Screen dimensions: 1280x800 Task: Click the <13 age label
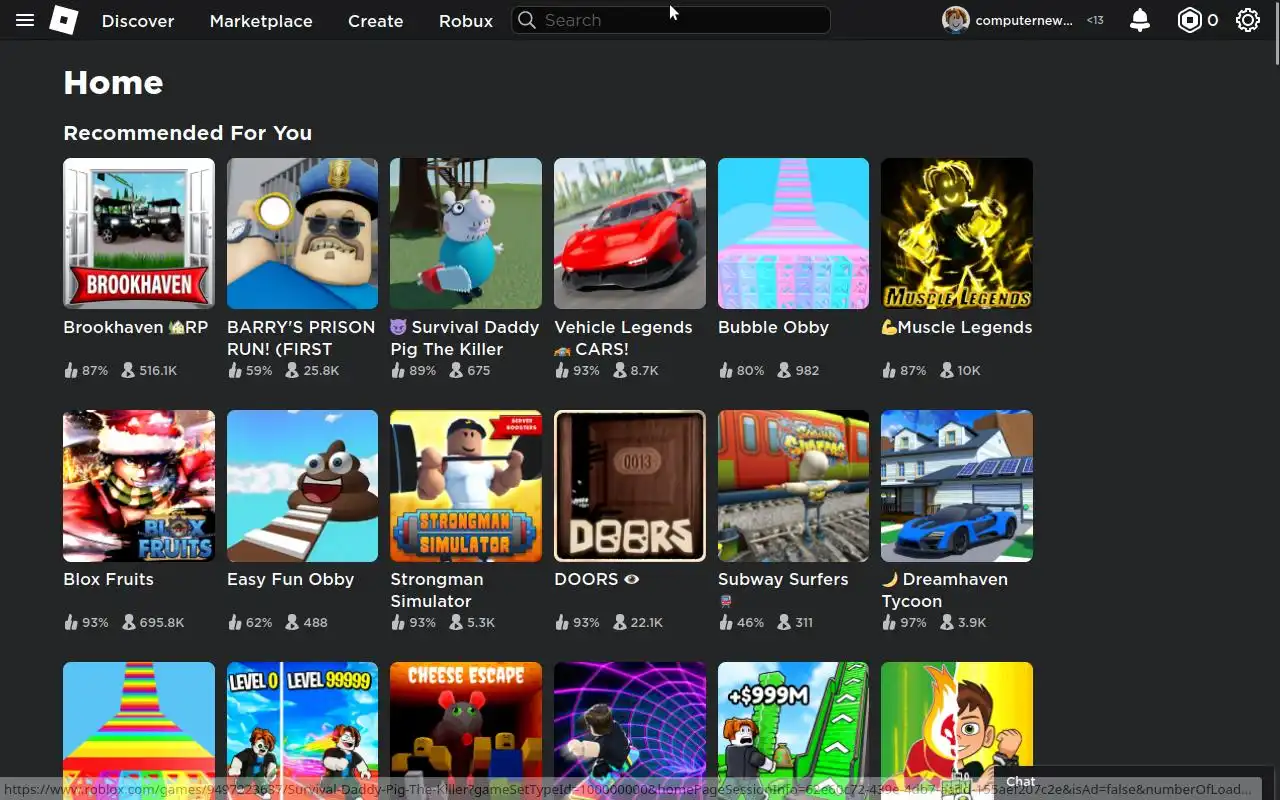click(1095, 20)
